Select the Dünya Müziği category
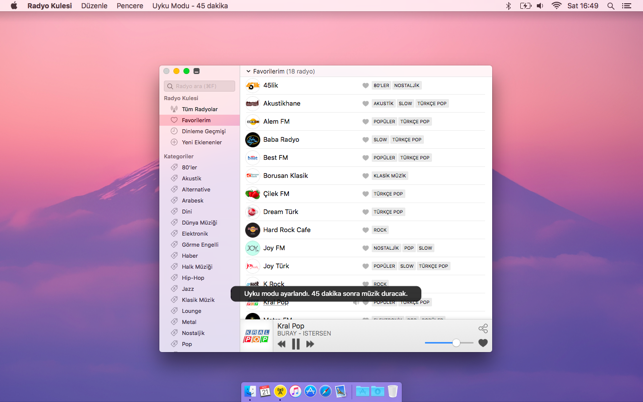The image size is (643, 402). click(x=199, y=223)
